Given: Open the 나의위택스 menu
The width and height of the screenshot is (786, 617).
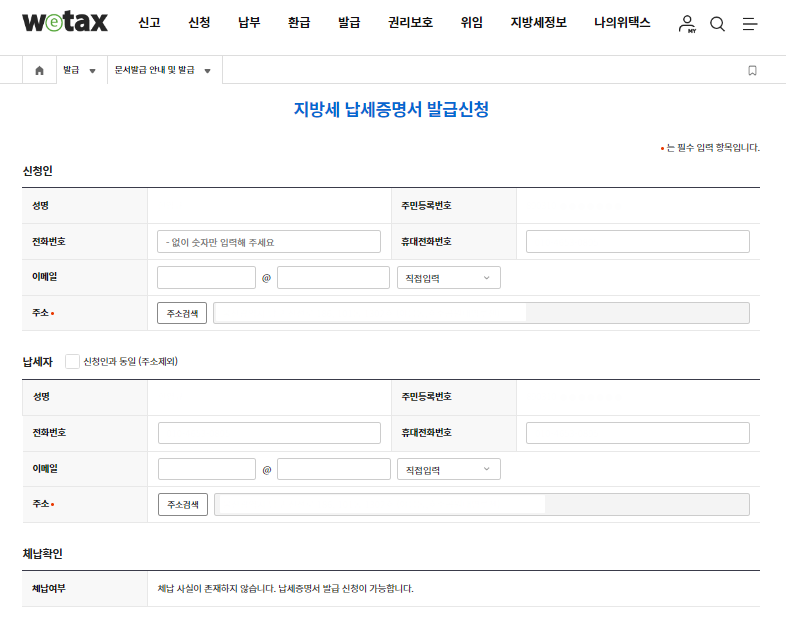Looking at the screenshot, I should pyautogui.click(x=622, y=23).
